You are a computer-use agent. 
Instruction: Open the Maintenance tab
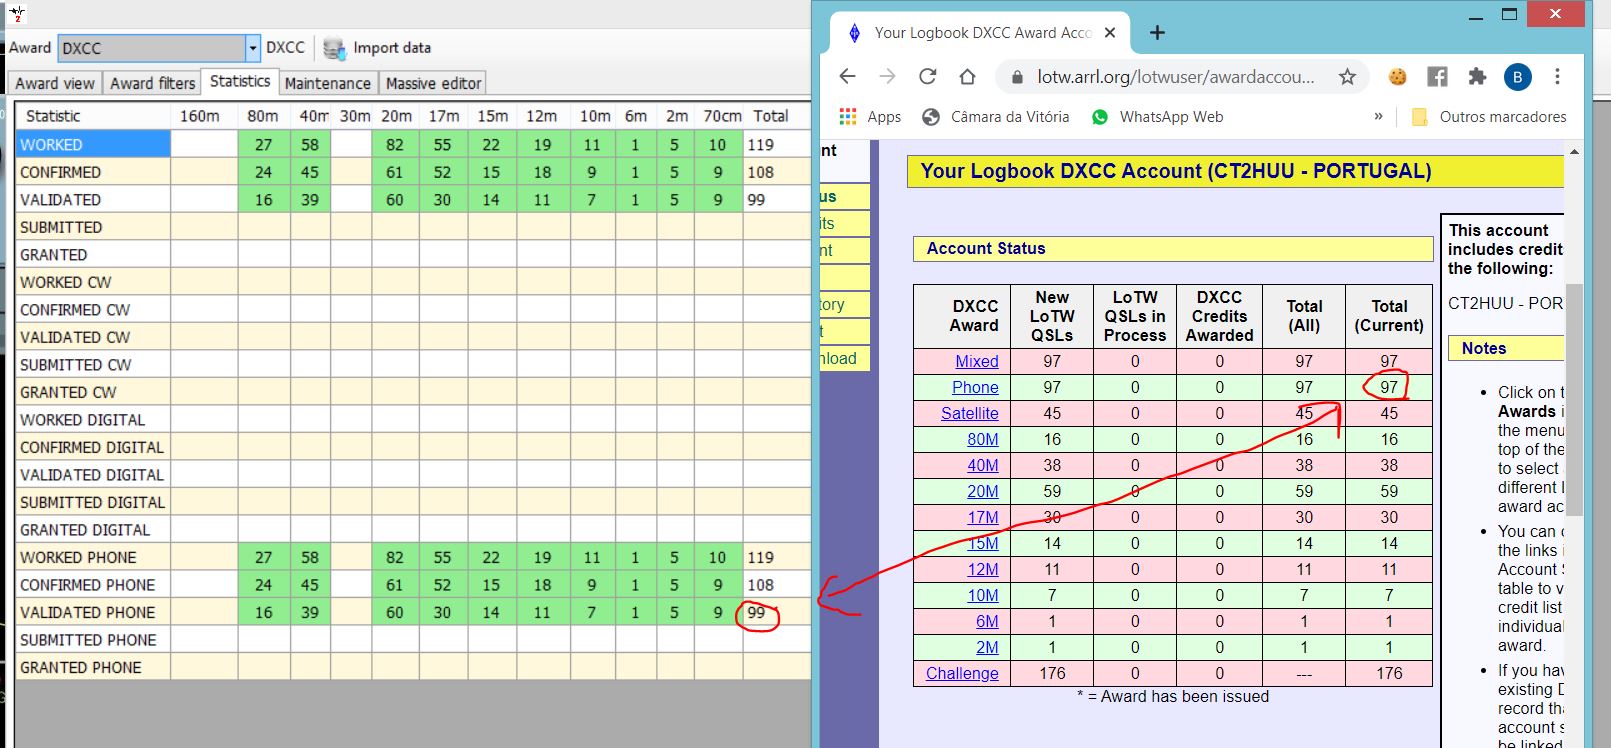tap(327, 83)
